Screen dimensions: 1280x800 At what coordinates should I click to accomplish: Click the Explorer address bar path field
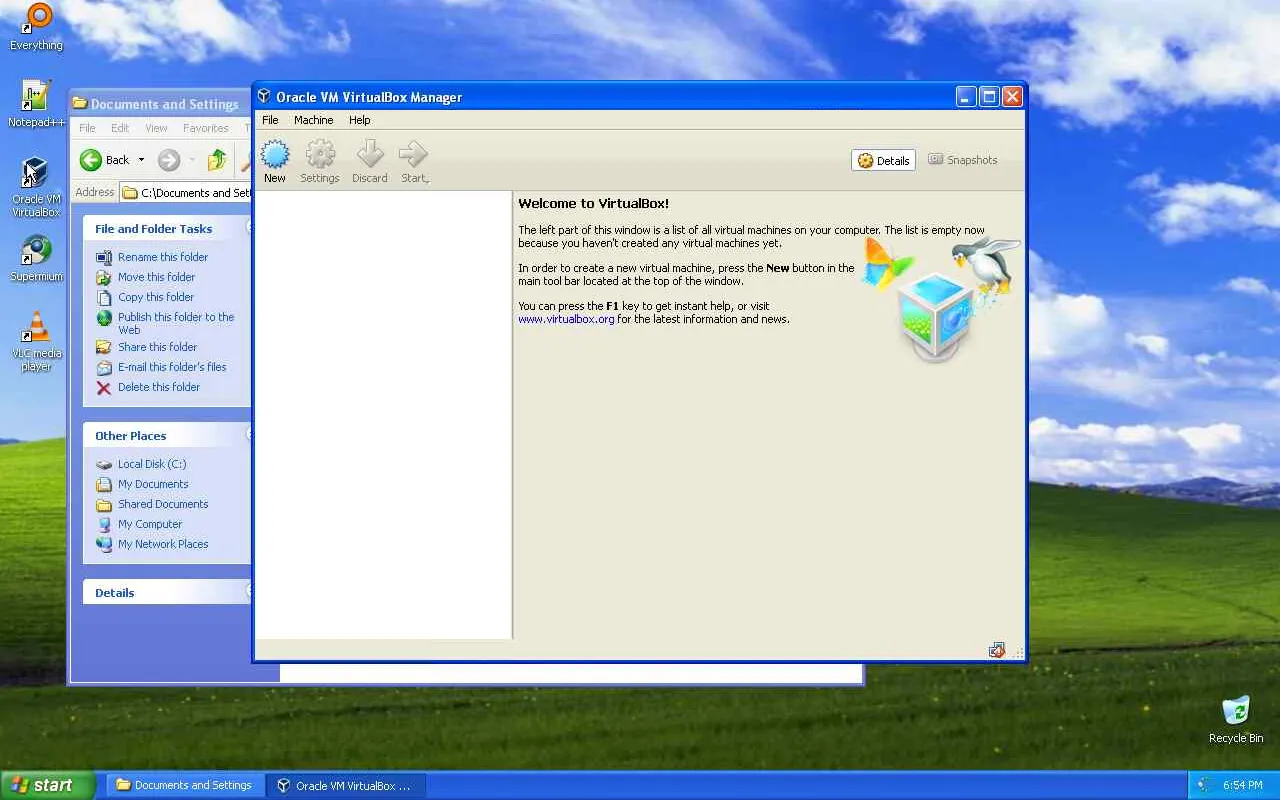(186, 193)
